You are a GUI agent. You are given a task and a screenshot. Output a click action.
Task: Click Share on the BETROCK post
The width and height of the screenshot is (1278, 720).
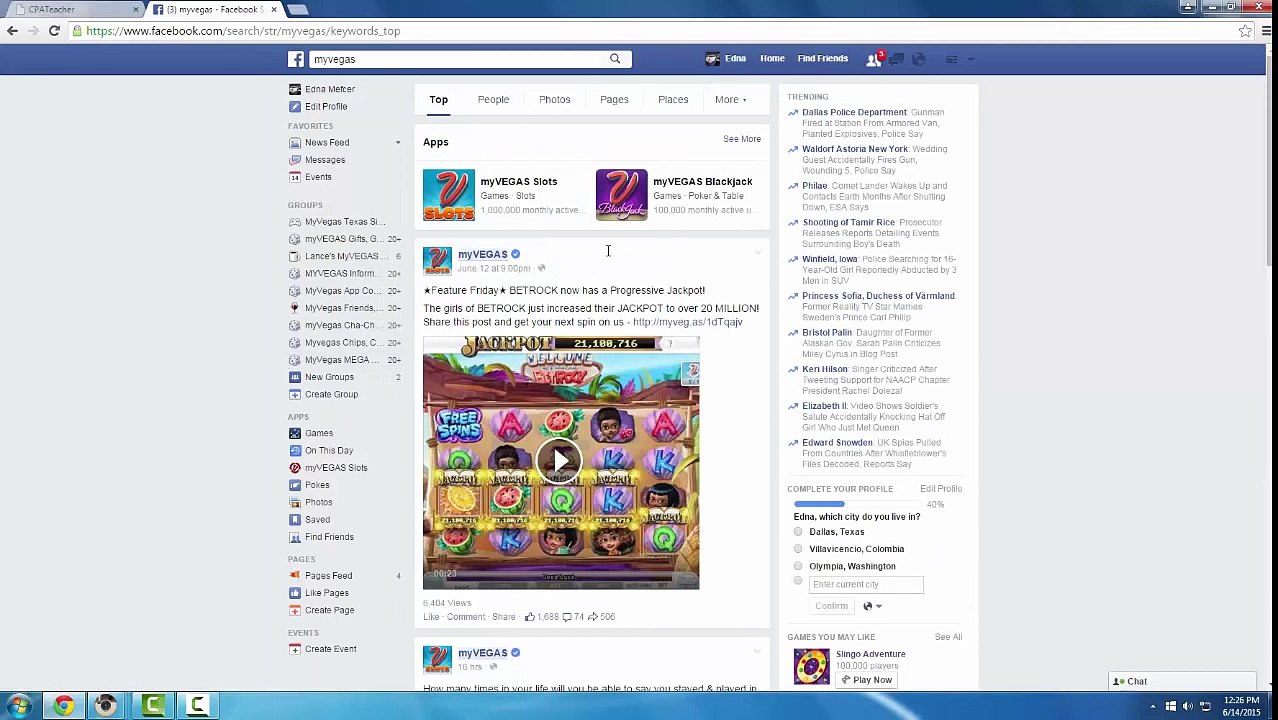pyautogui.click(x=503, y=617)
